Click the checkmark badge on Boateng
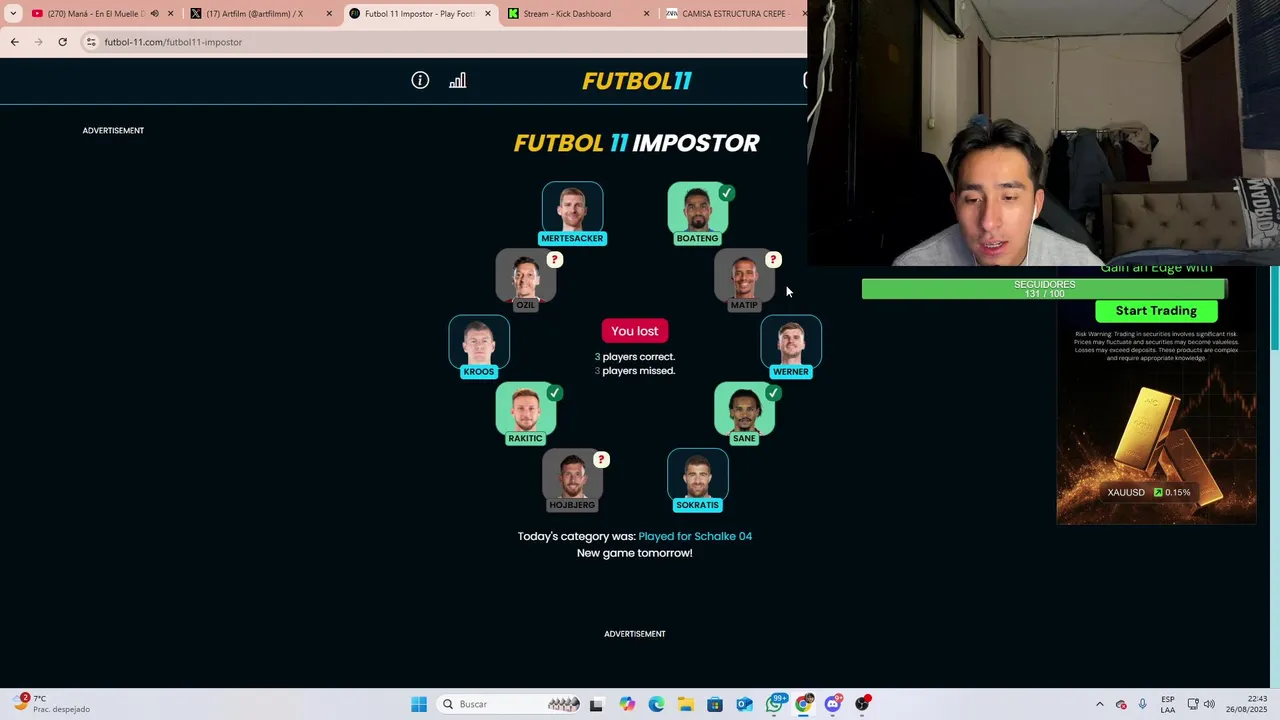The width and height of the screenshot is (1280, 720). pyautogui.click(x=726, y=193)
